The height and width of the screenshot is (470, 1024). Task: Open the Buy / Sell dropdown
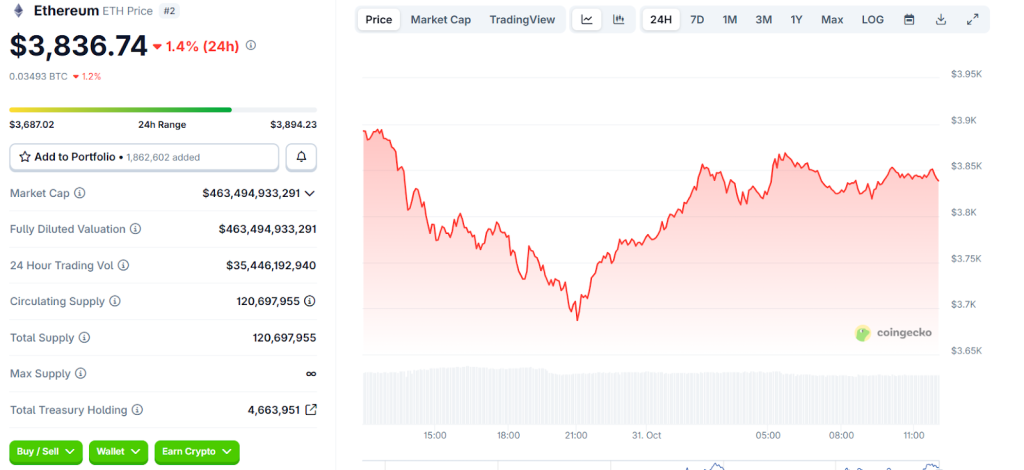click(46, 452)
